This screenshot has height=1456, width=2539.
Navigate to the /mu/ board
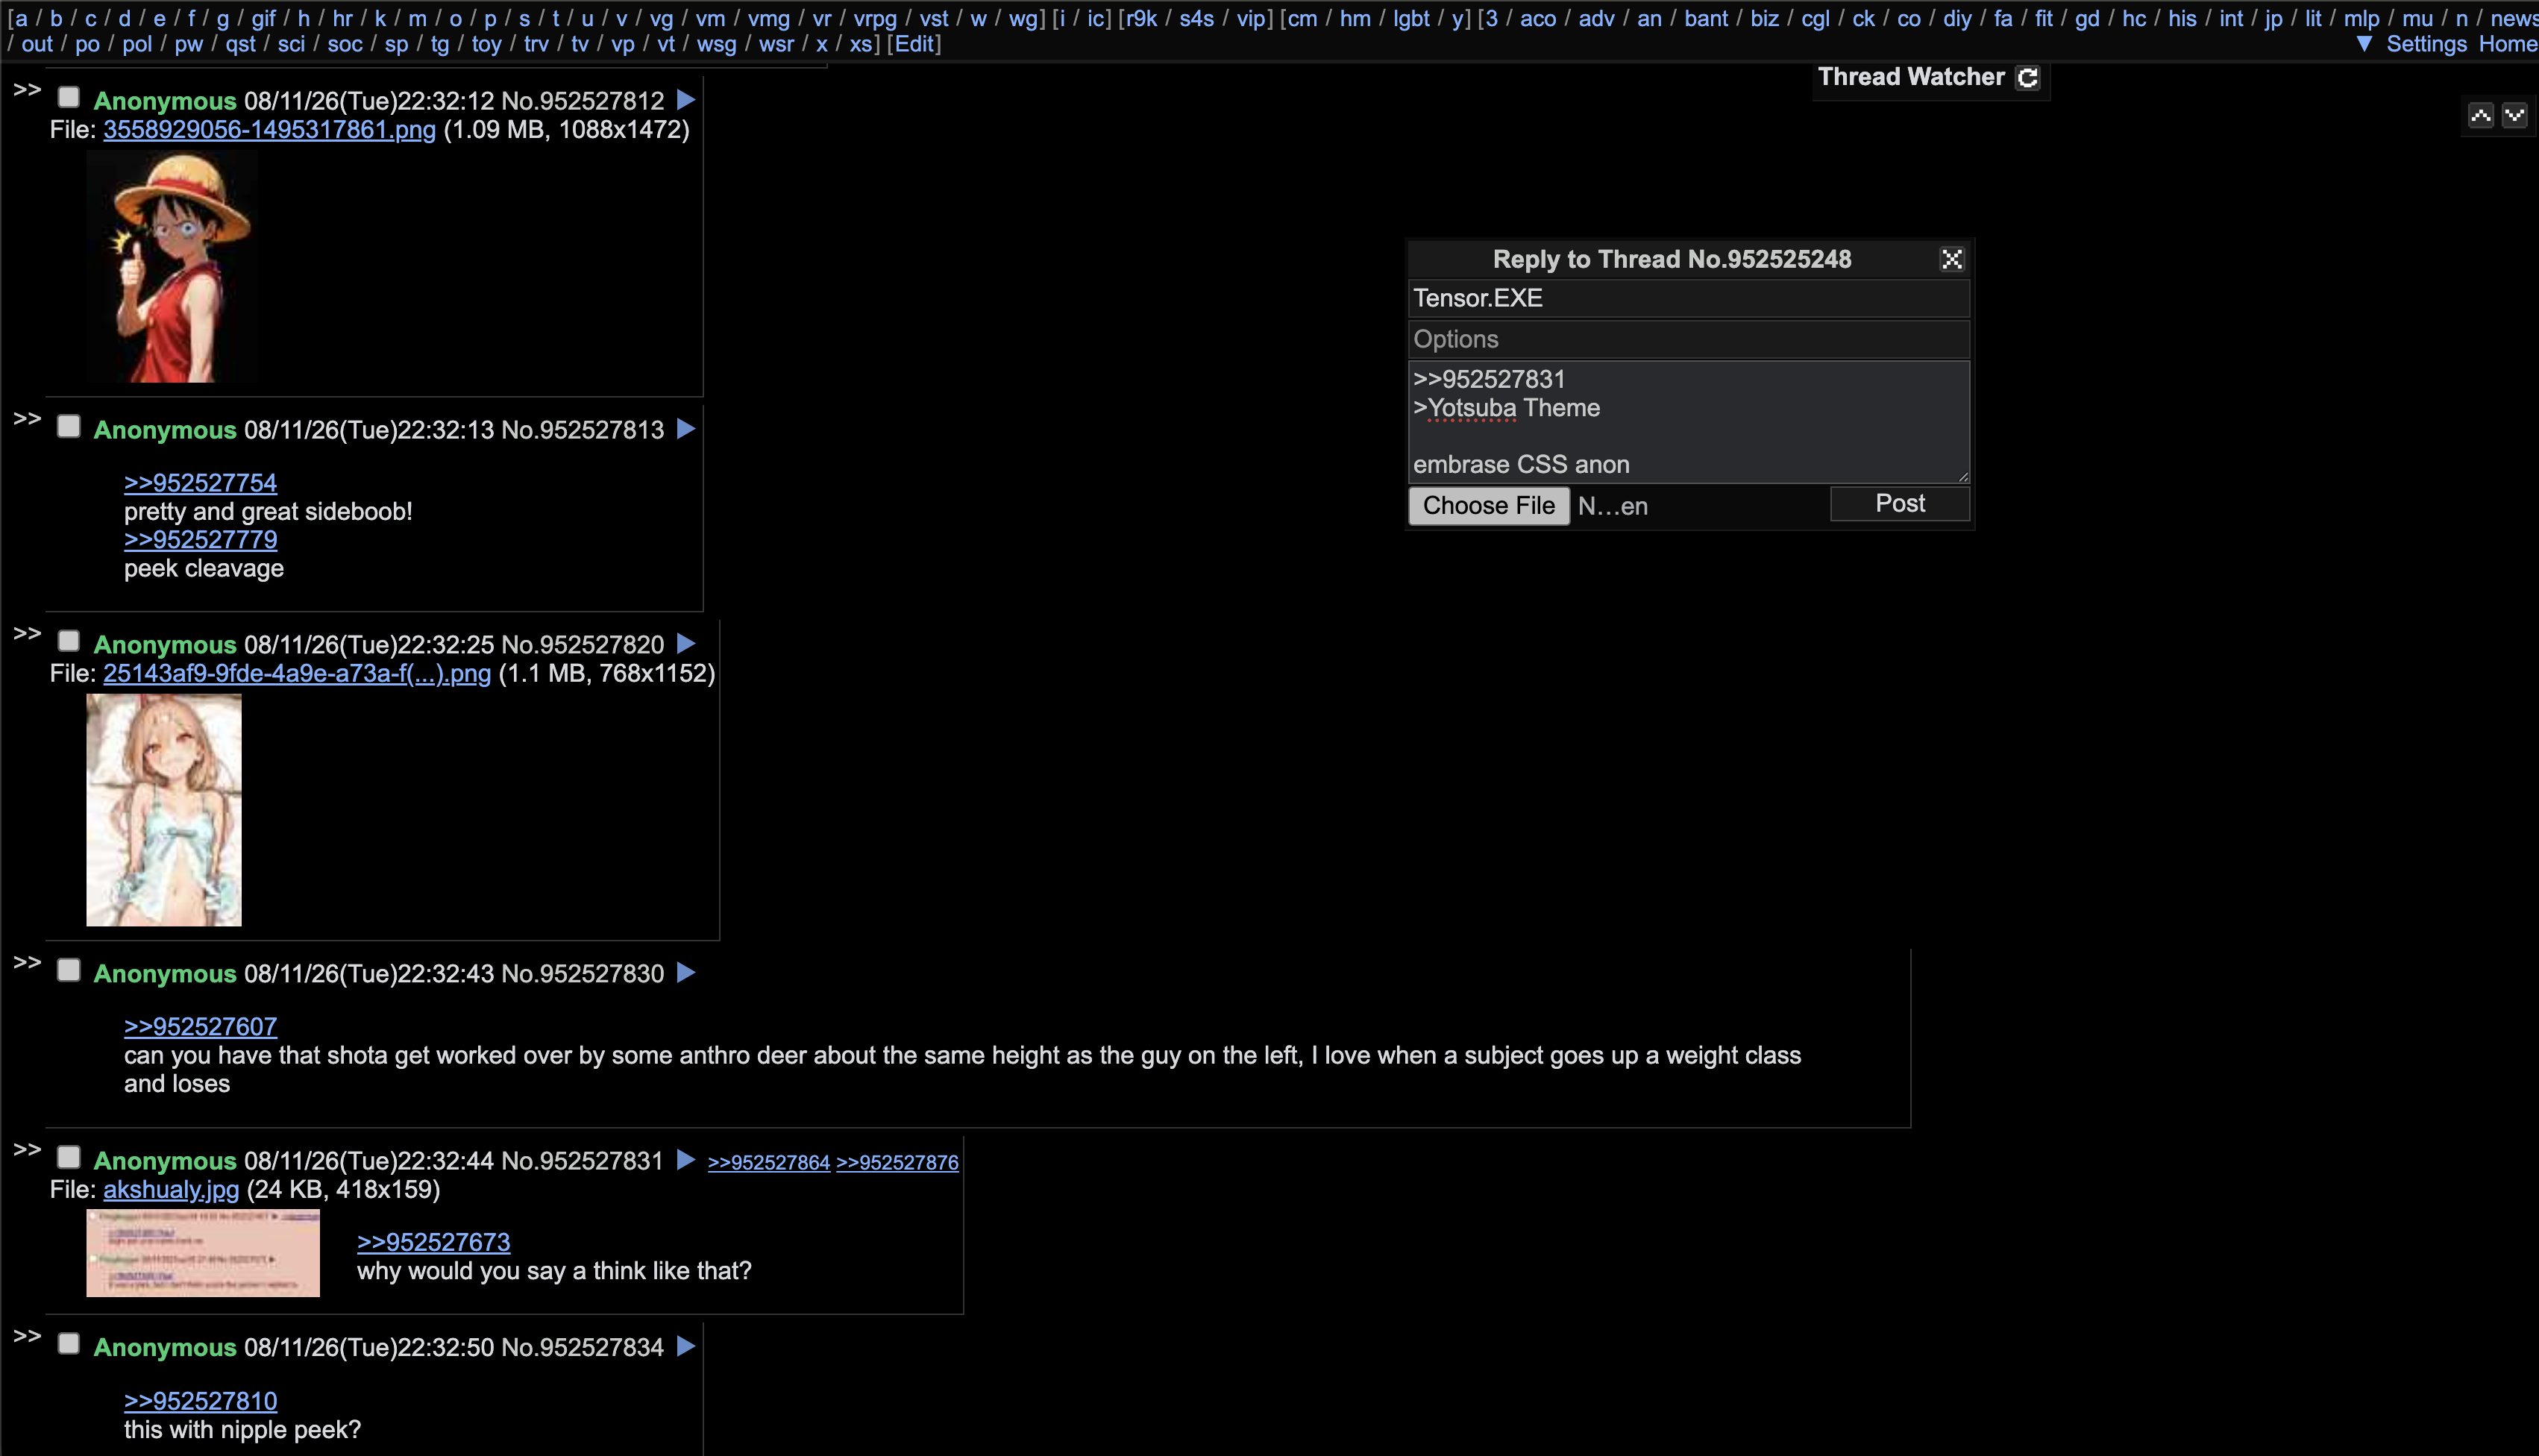[2417, 19]
